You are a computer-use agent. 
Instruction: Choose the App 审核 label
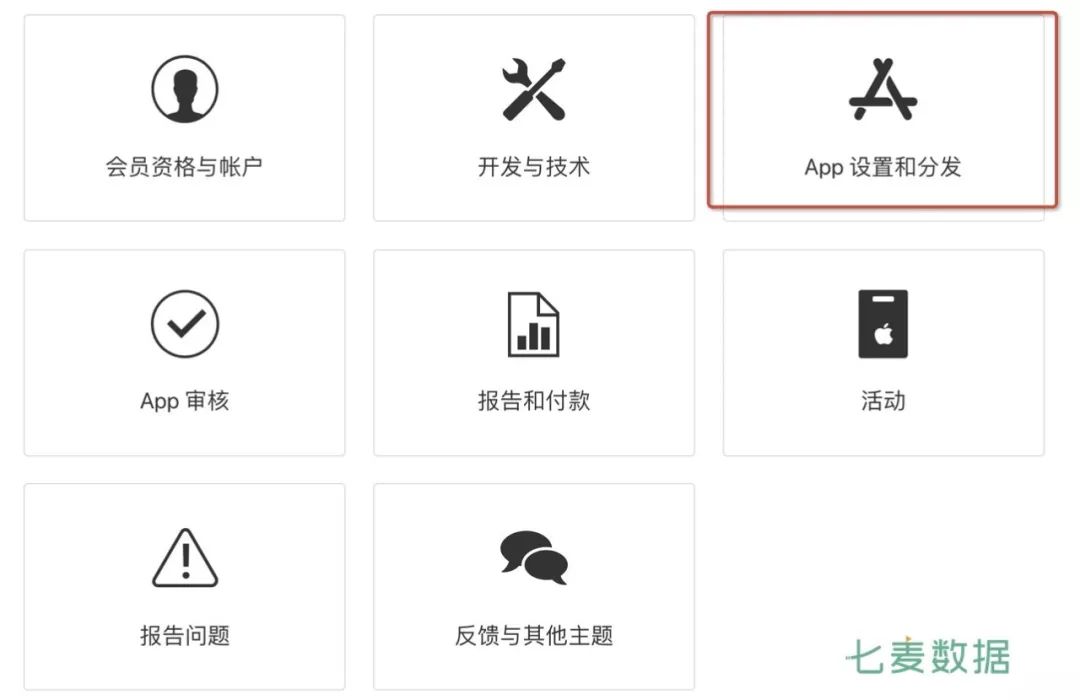tap(185, 401)
